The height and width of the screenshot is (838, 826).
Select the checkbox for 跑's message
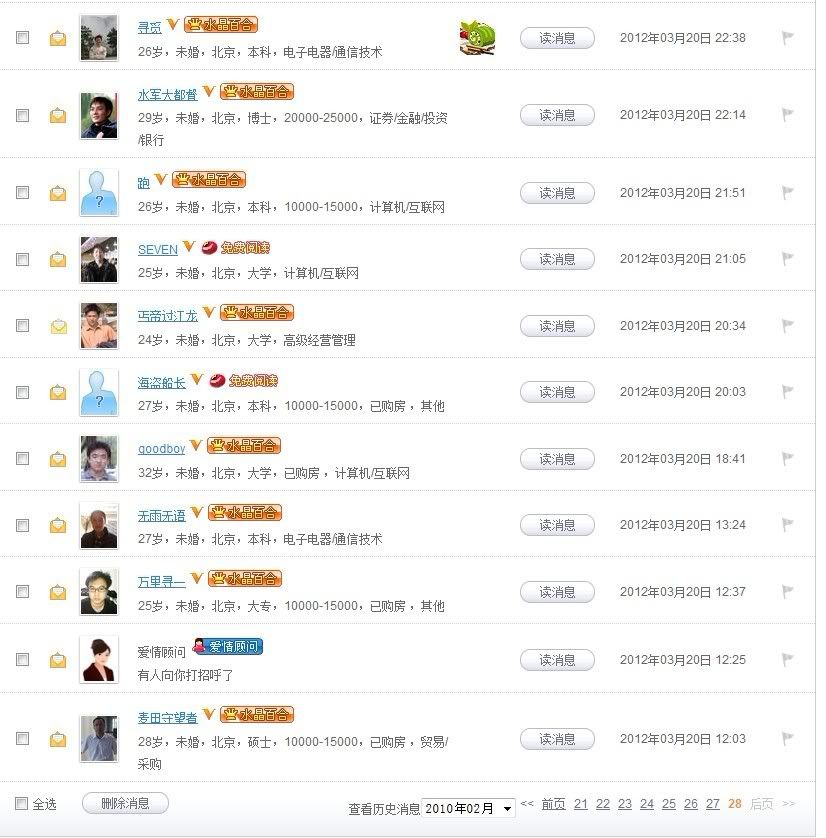point(22,193)
